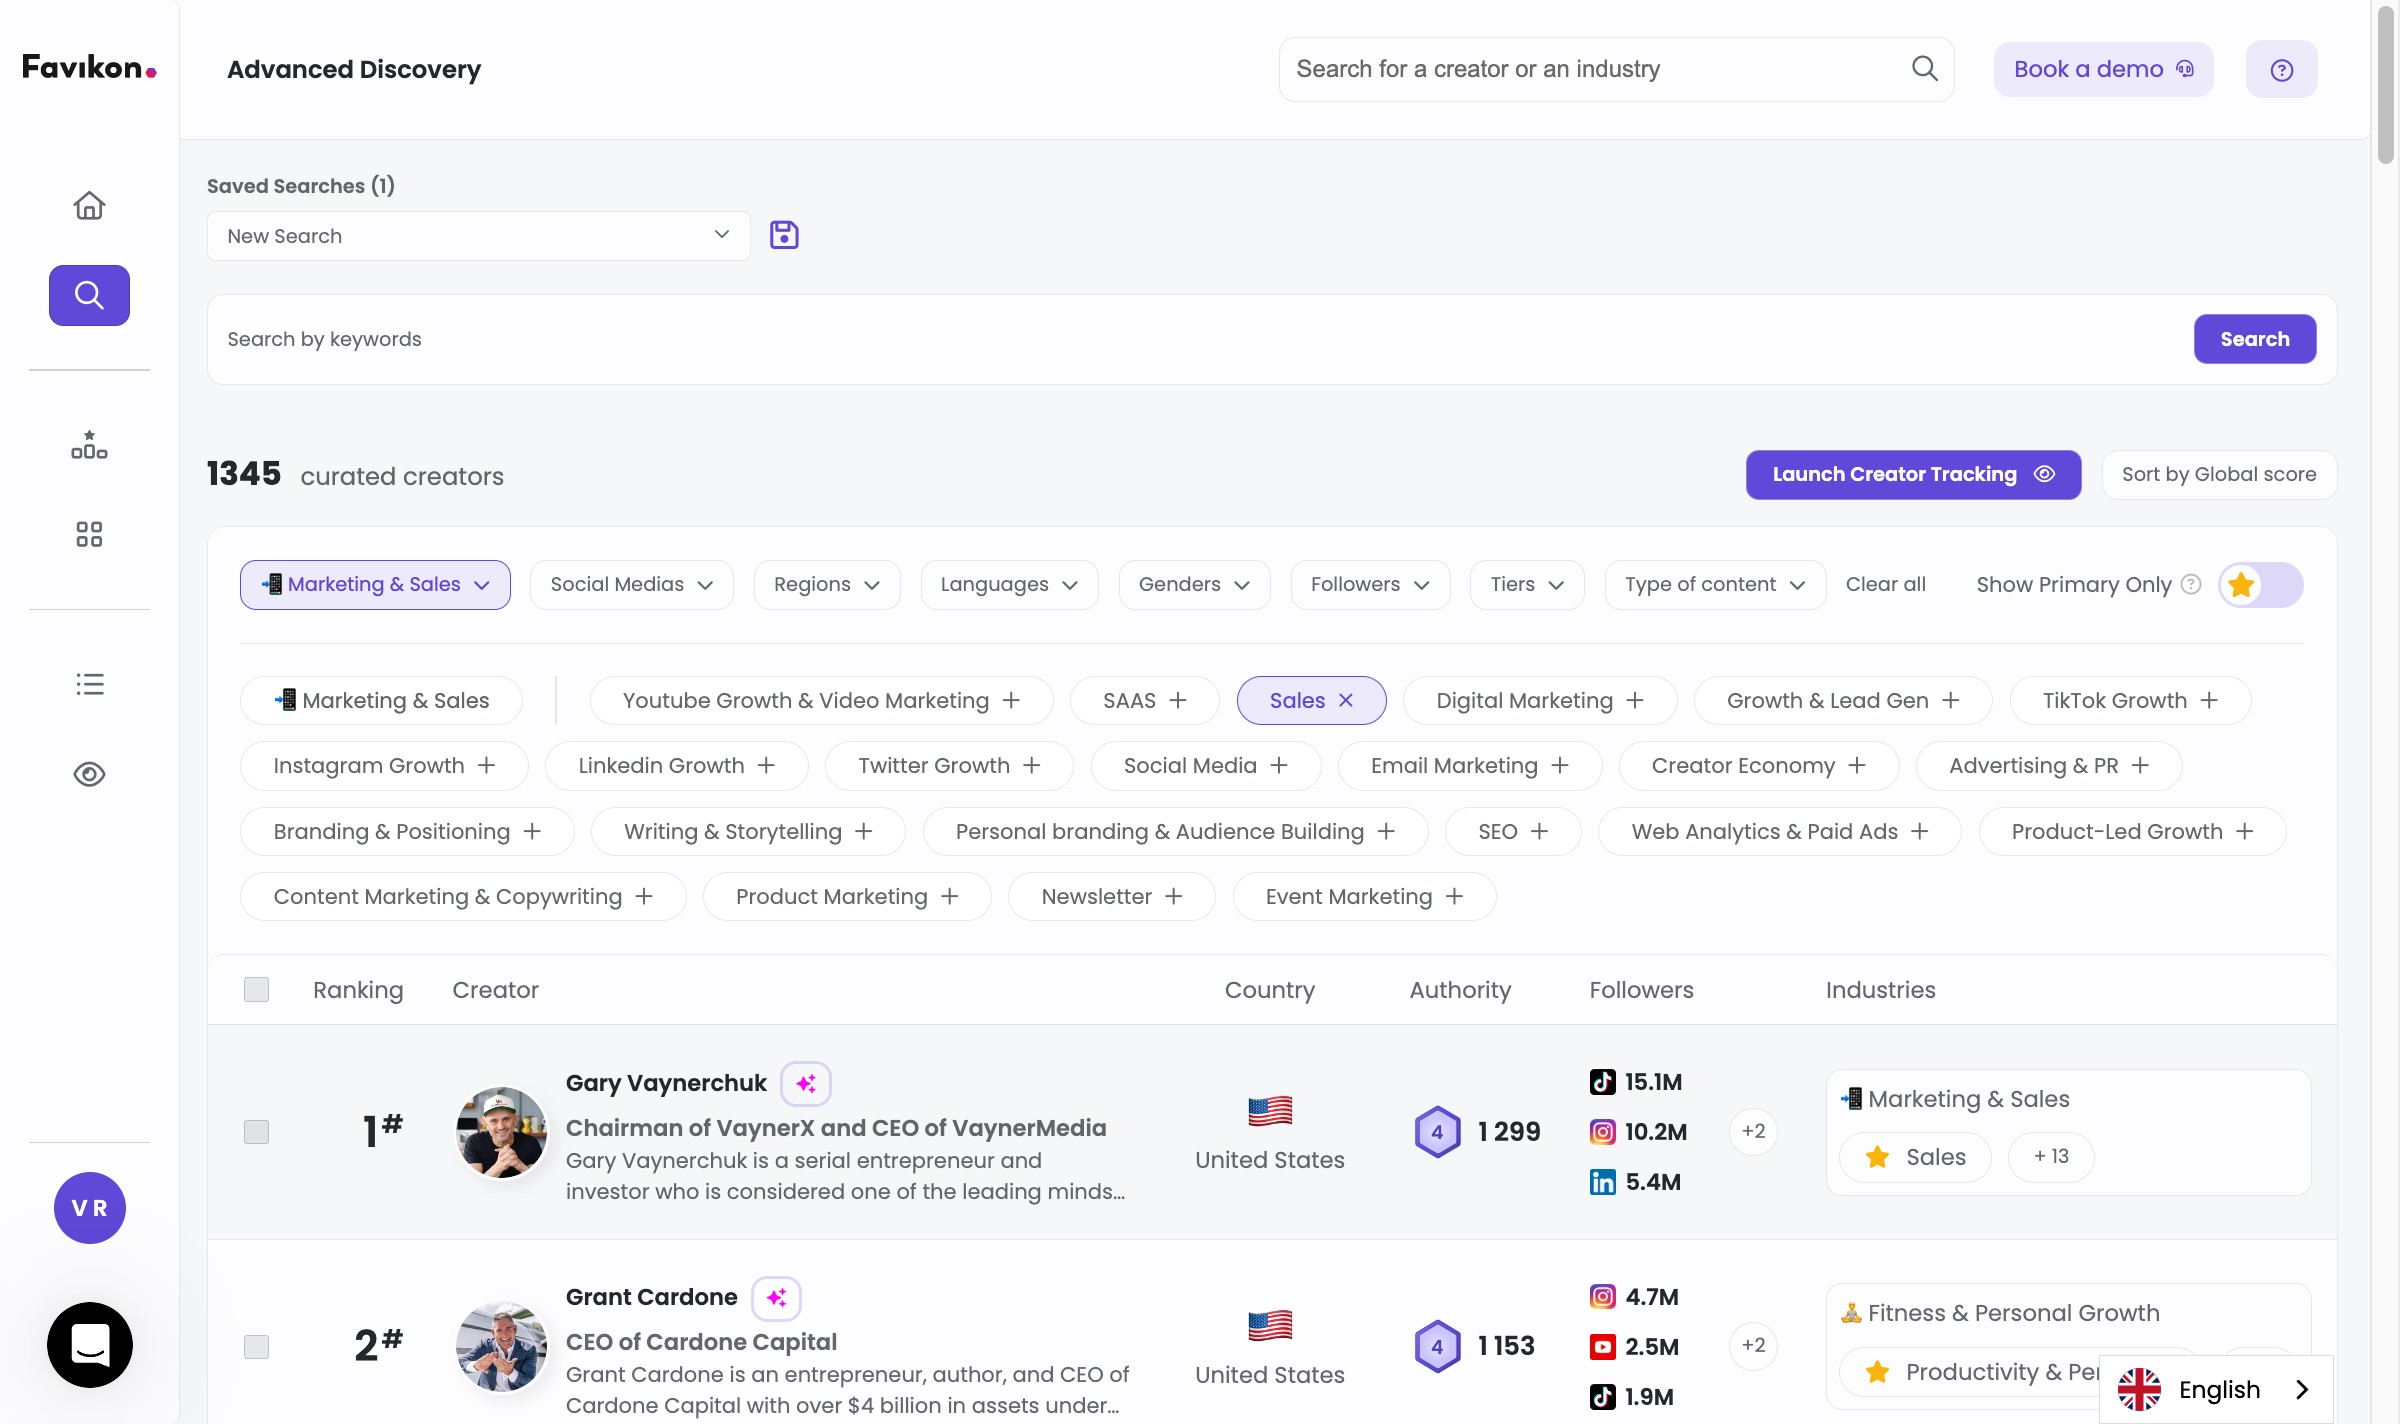Check the select-all checkbox in table header
This screenshot has height=1424, width=2400.
tap(256, 989)
